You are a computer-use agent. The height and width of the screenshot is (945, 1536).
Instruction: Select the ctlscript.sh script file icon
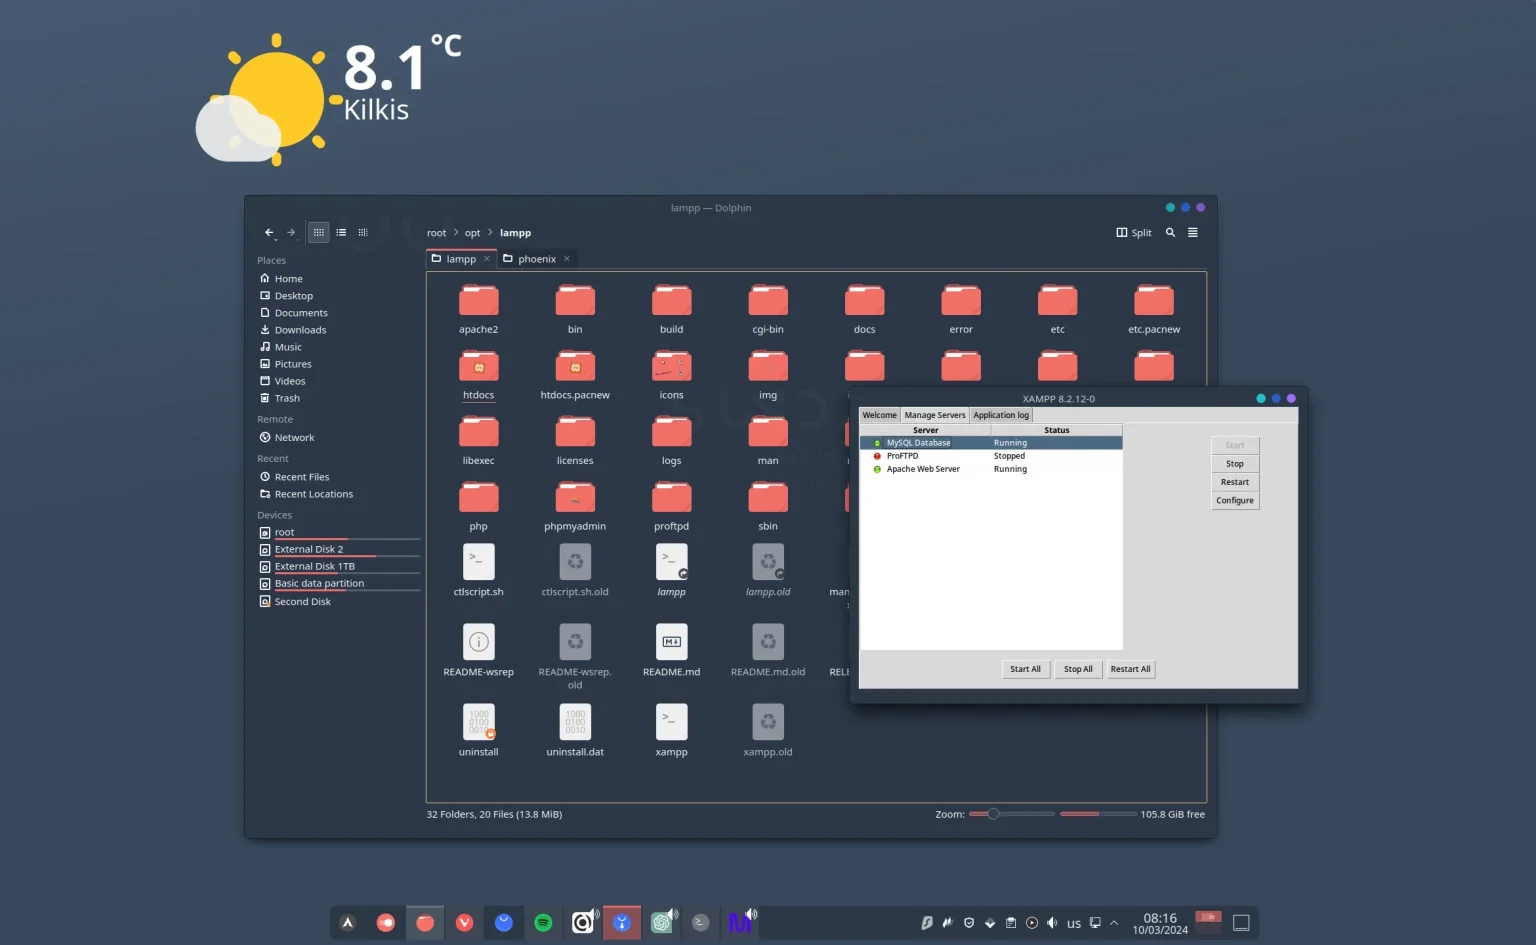click(478, 562)
